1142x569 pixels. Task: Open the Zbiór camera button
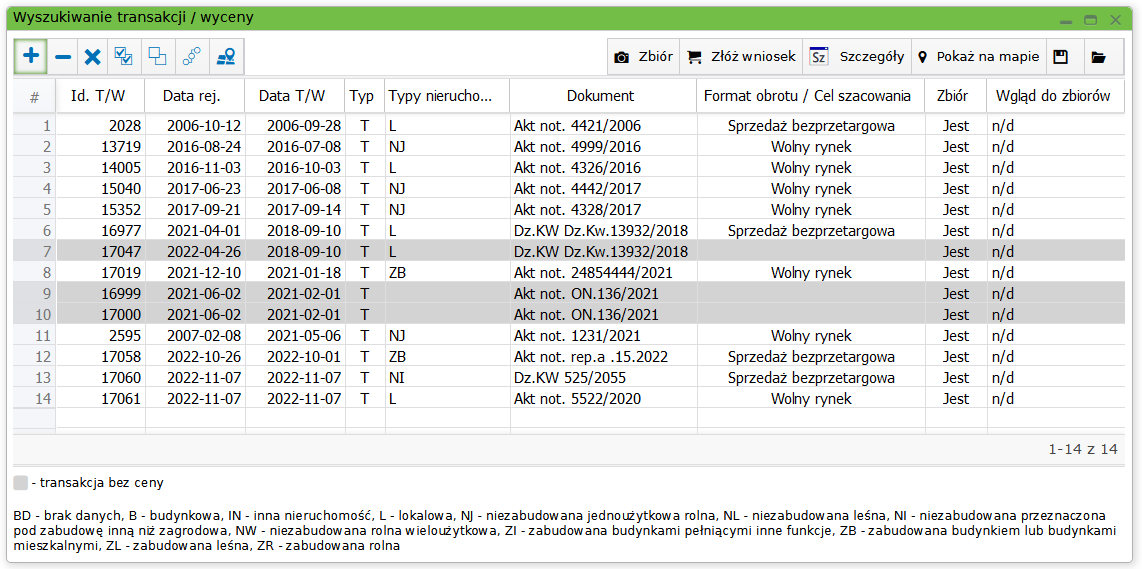(643, 57)
